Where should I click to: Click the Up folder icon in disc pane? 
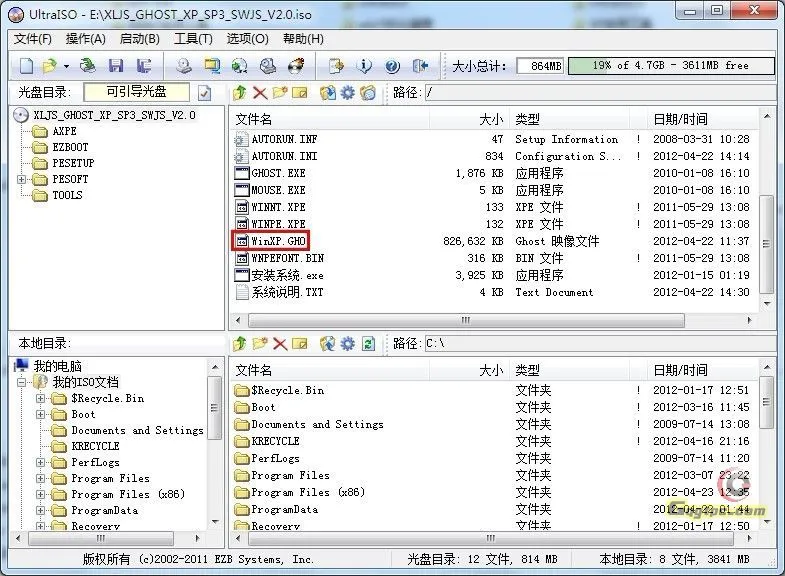tap(239, 93)
